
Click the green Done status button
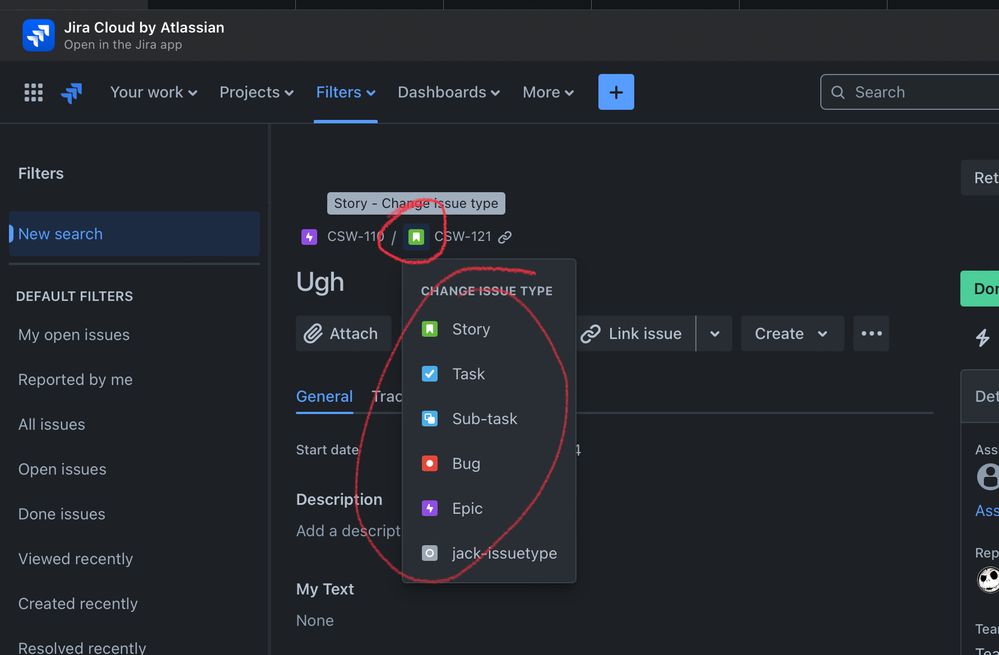coord(980,289)
